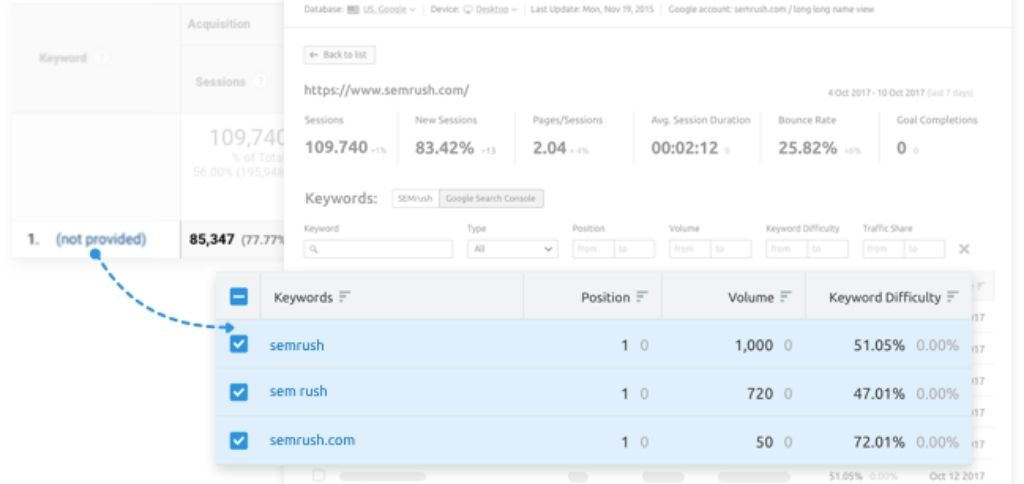Click the volume value 720
This screenshot has height=484, width=1024.
tap(760, 393)
